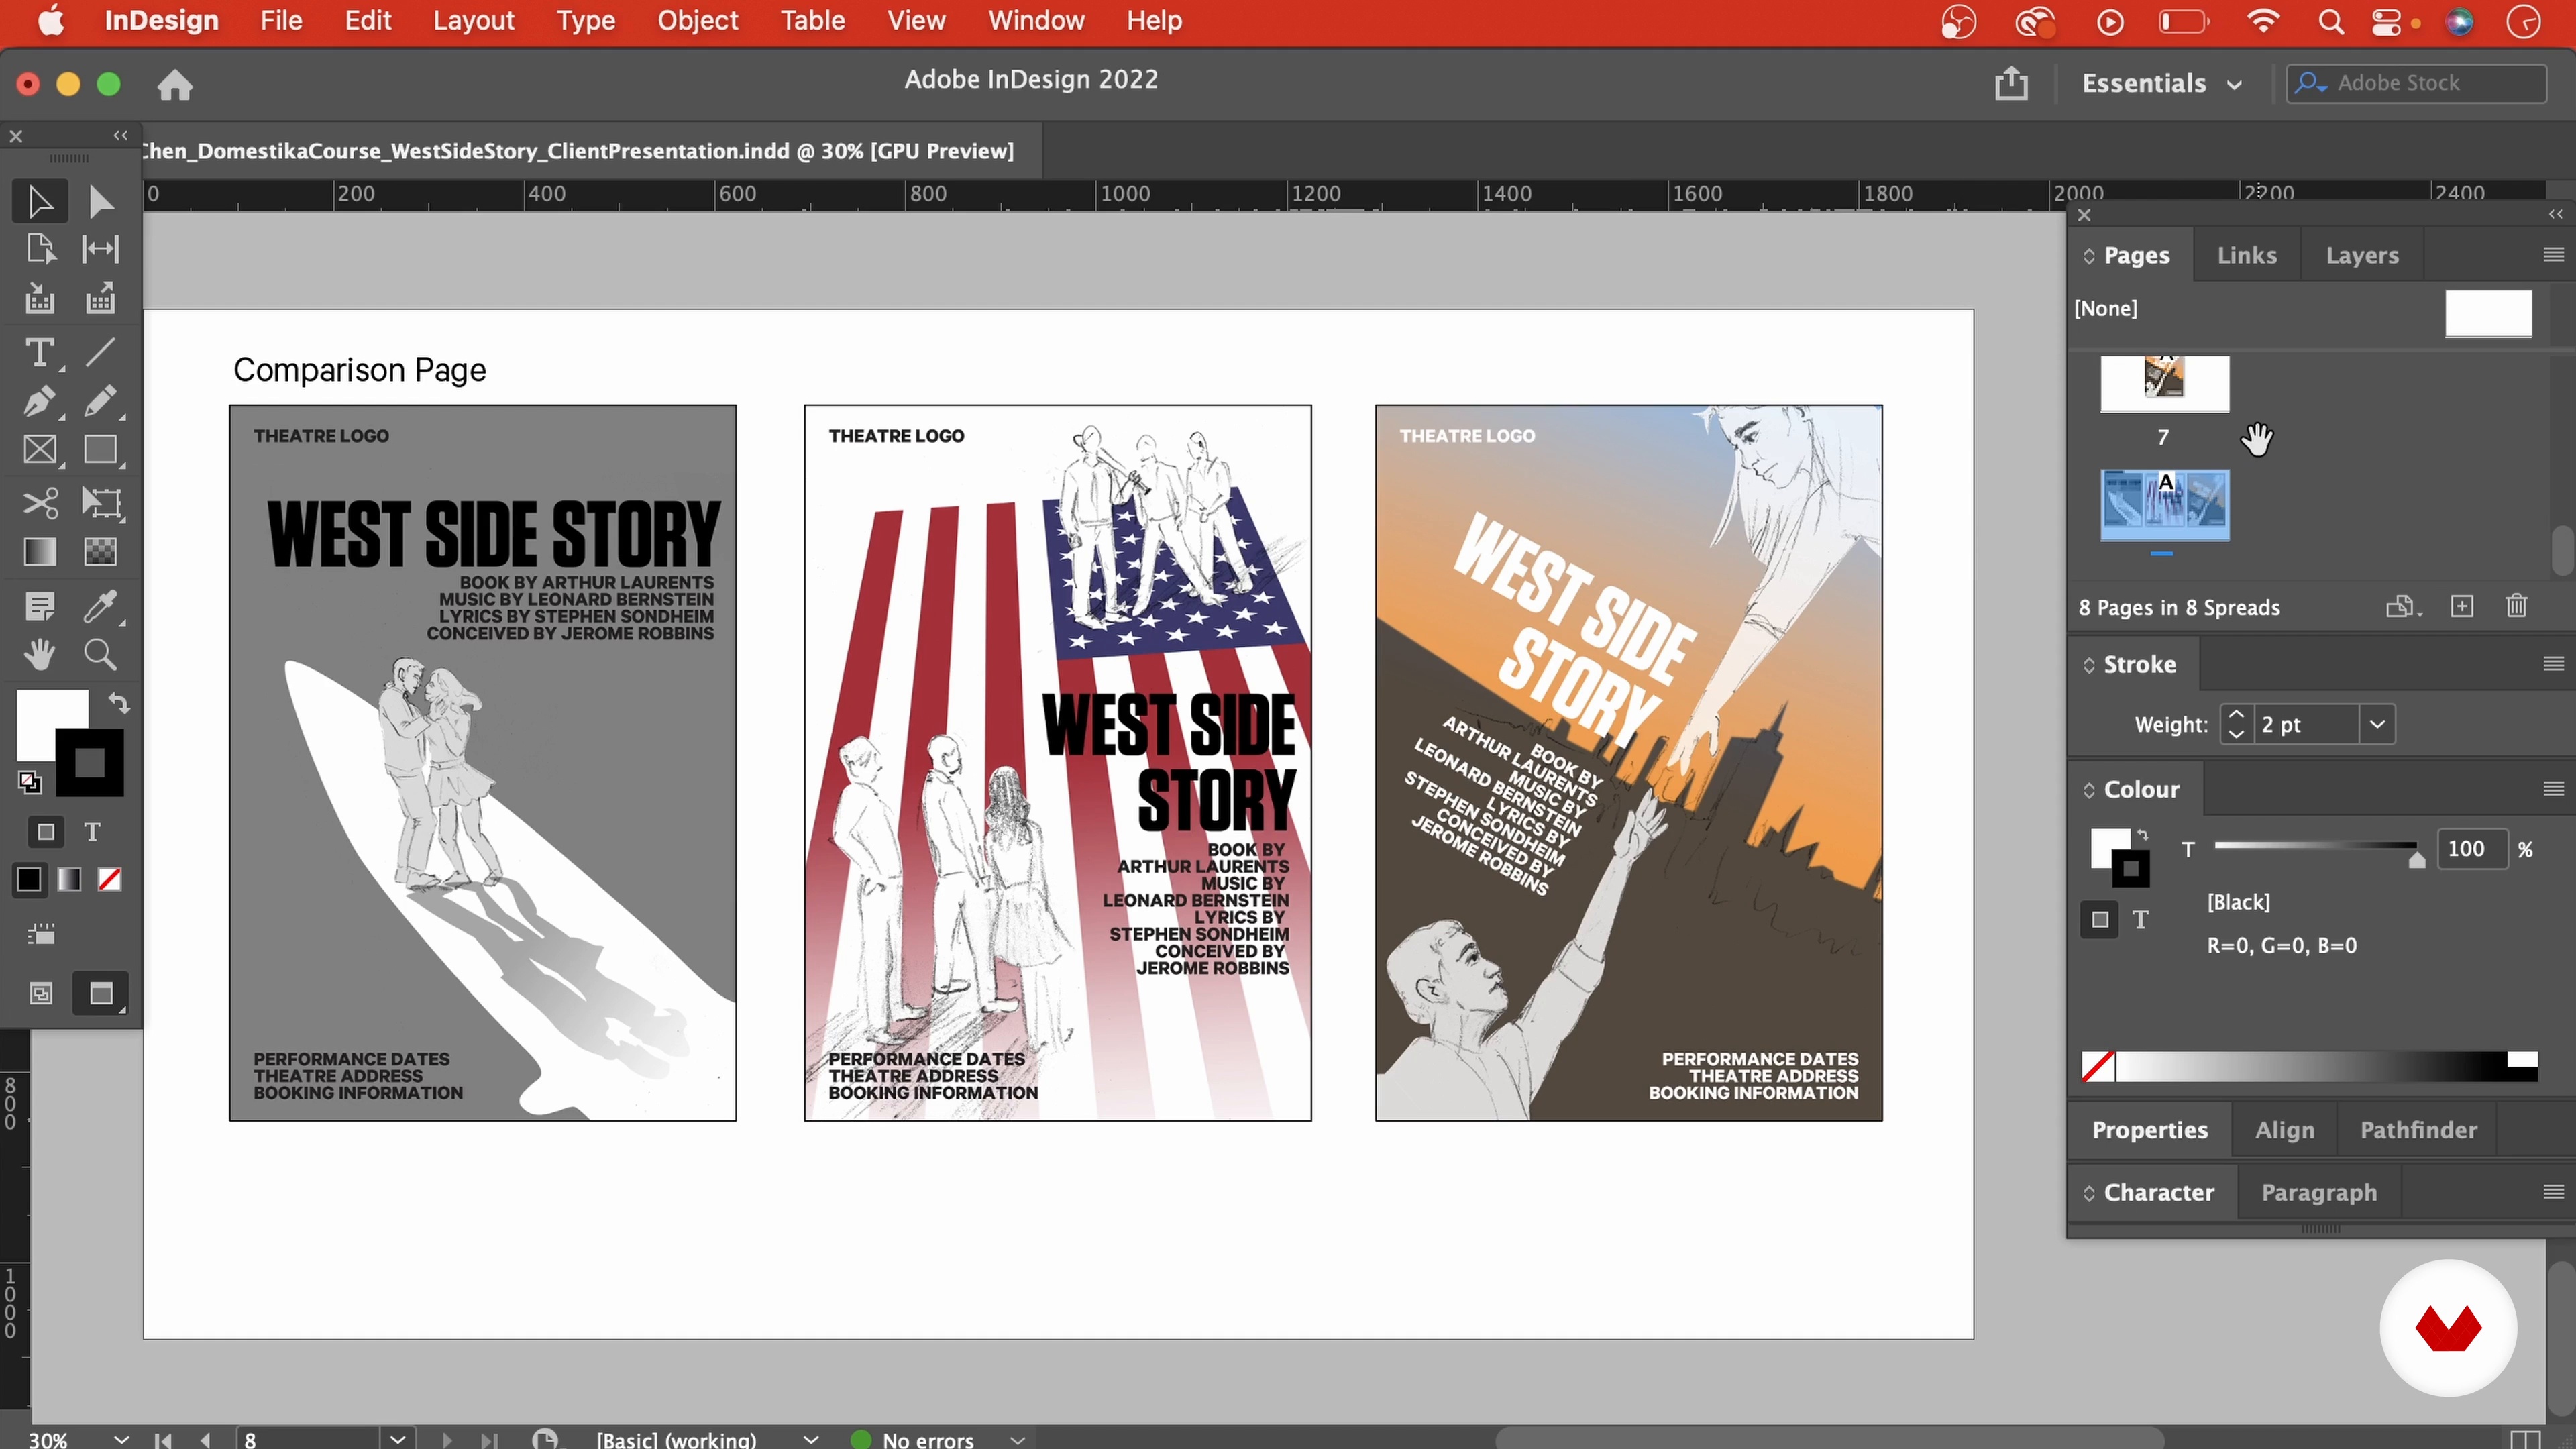Go to previous page button
The width and height of the screenshot is (2576, 1449).
[x=206, y=1439]
